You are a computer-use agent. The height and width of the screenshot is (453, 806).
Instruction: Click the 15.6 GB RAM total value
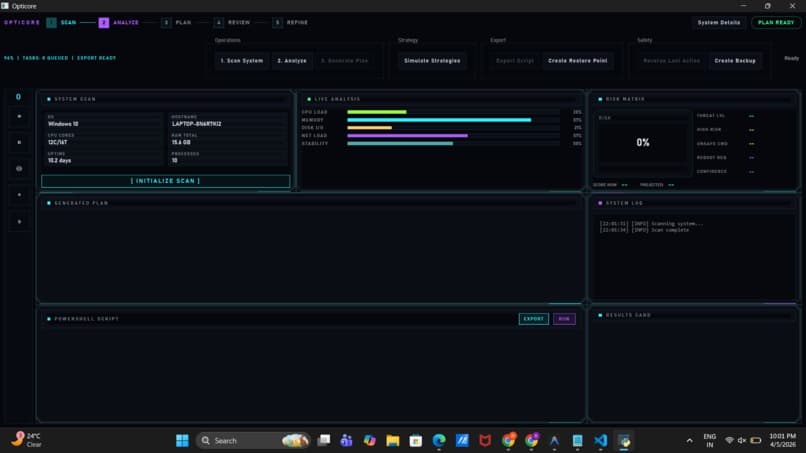tap(181, 142)
